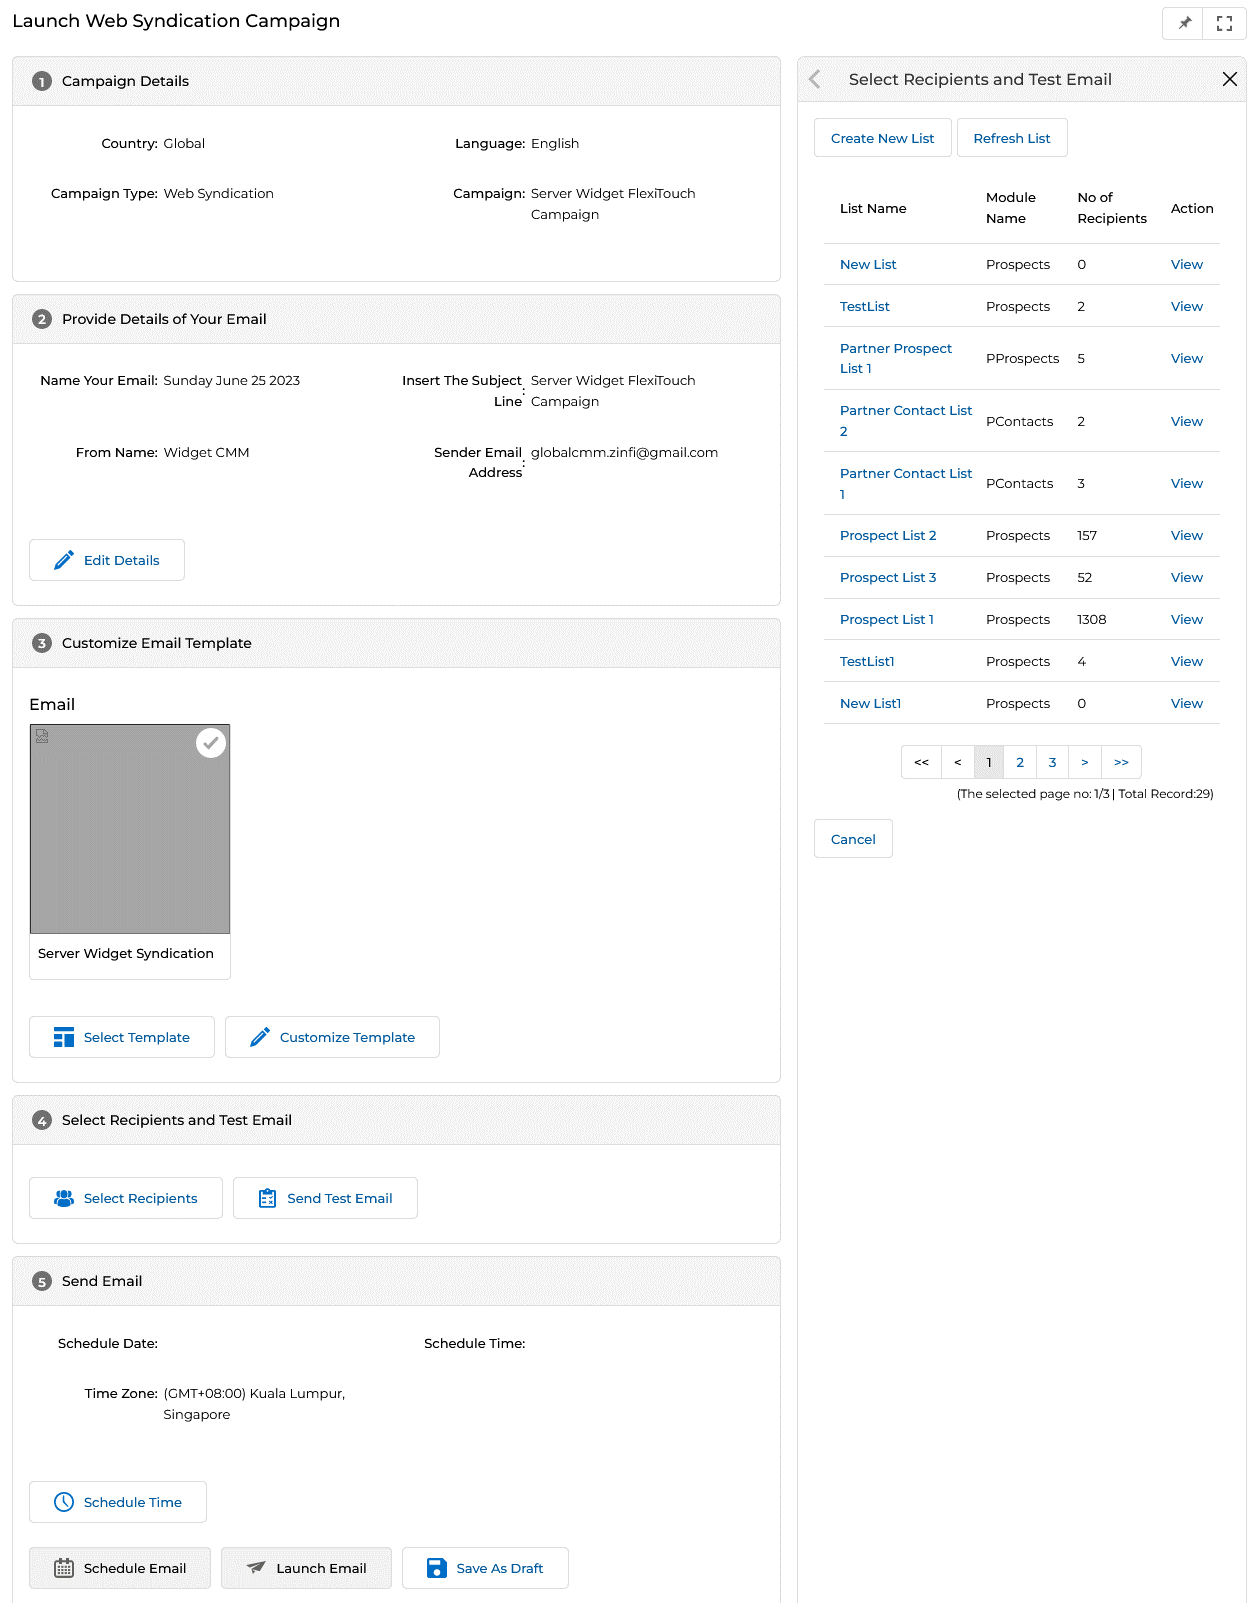Select the Server Widget Syndication template thumbnail
1258x1603 pixels.
(x=130, y=829)
